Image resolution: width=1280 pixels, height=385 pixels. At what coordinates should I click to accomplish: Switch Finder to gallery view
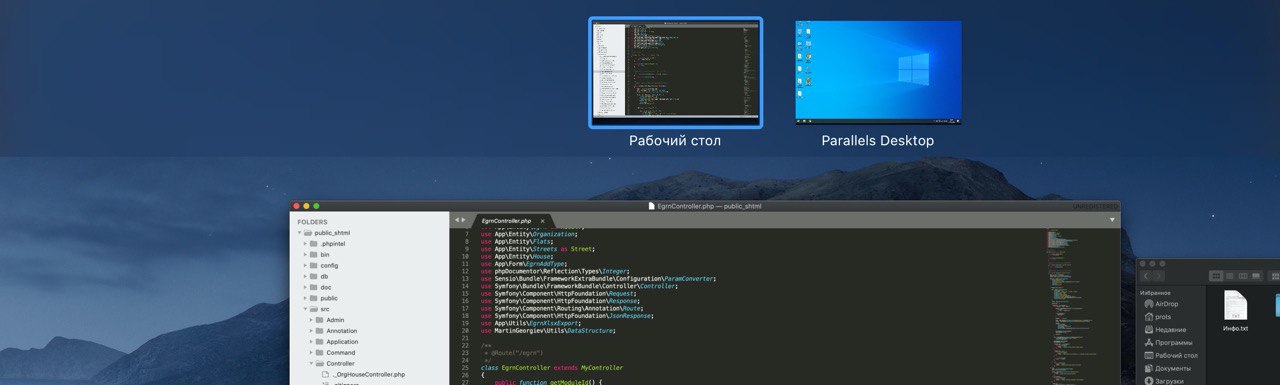point(1257,275)
